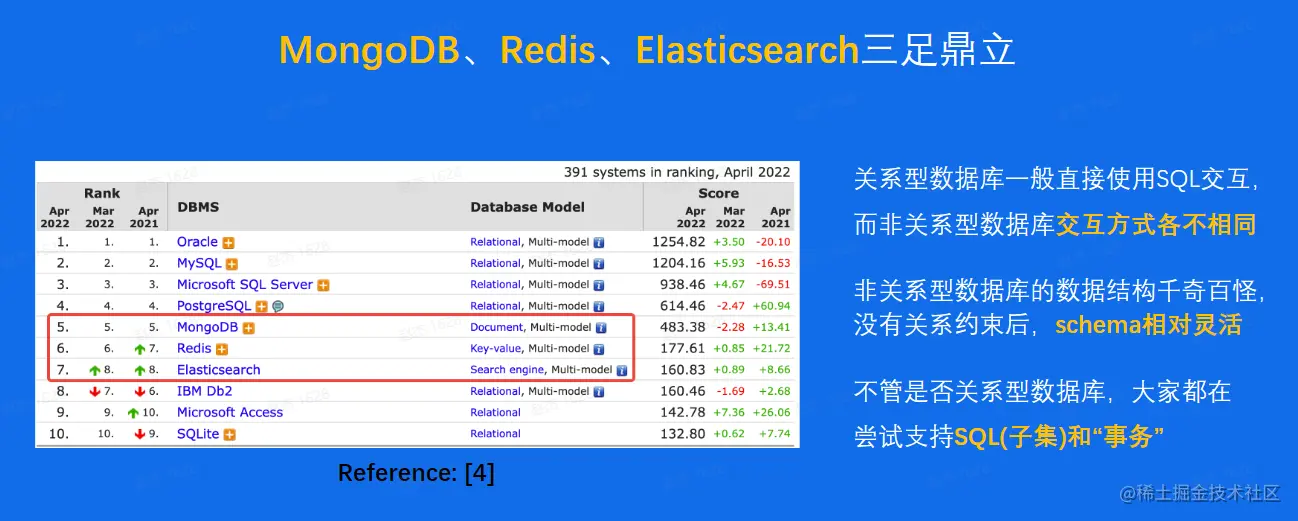Click the Rank column header
This screenshot has width=1298, height=521.
pos(102,193)
